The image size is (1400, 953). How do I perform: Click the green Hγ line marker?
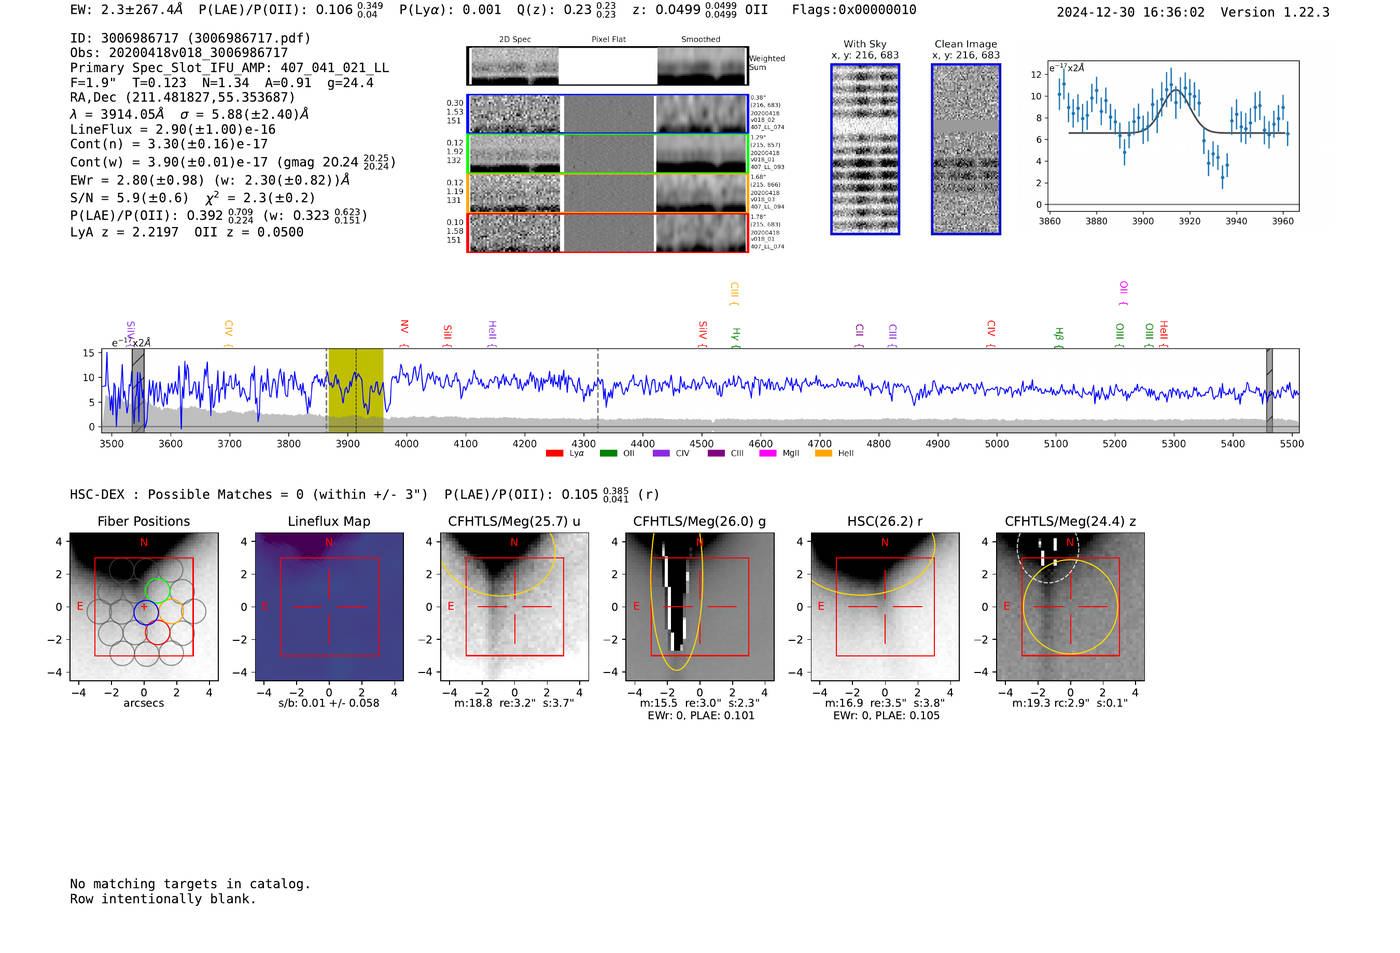pyautogui.click(x=736, y=337)
